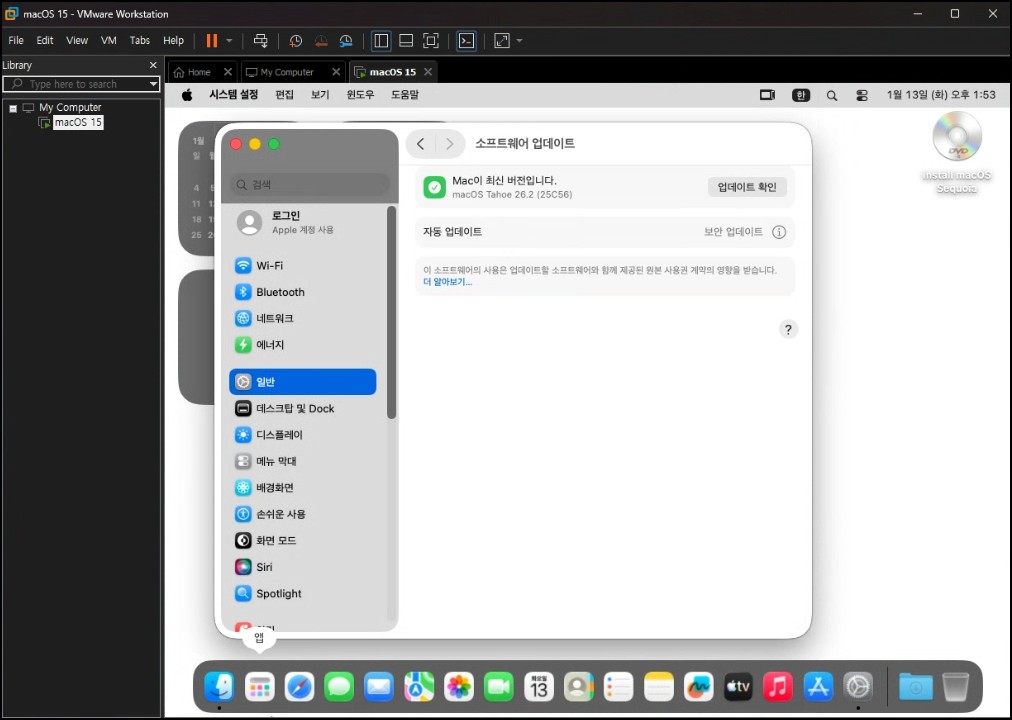Open Downloads folder in Dock
This screenshot has height=720, width=1012.
point(916,686)
